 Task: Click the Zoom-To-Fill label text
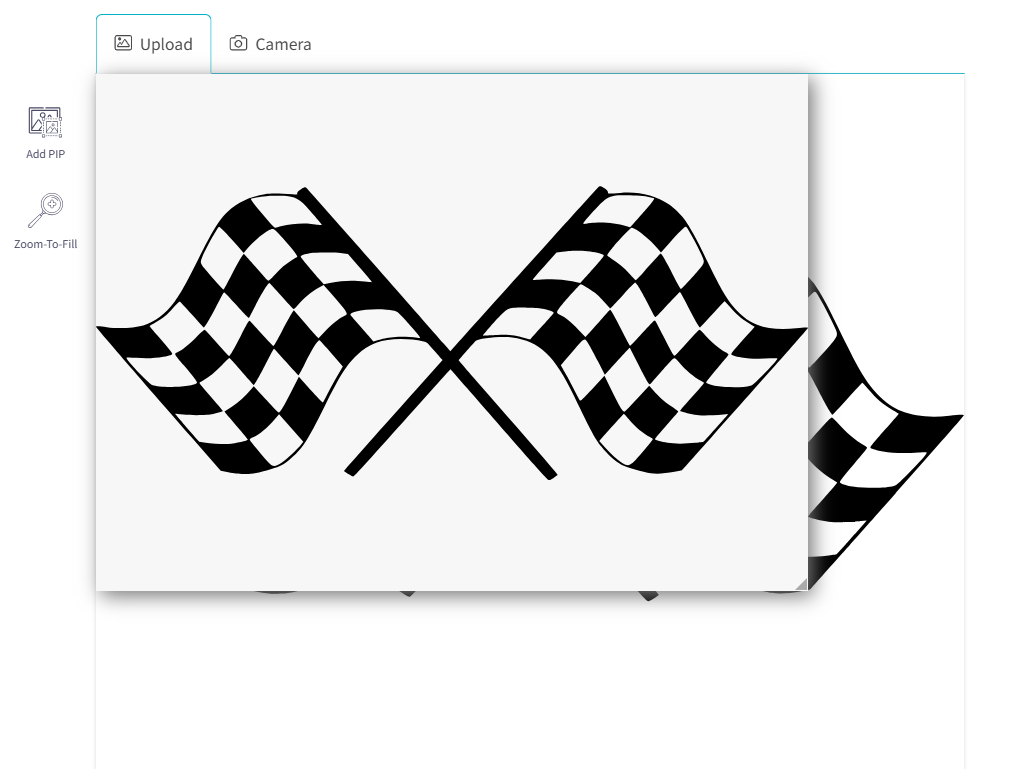45,243
